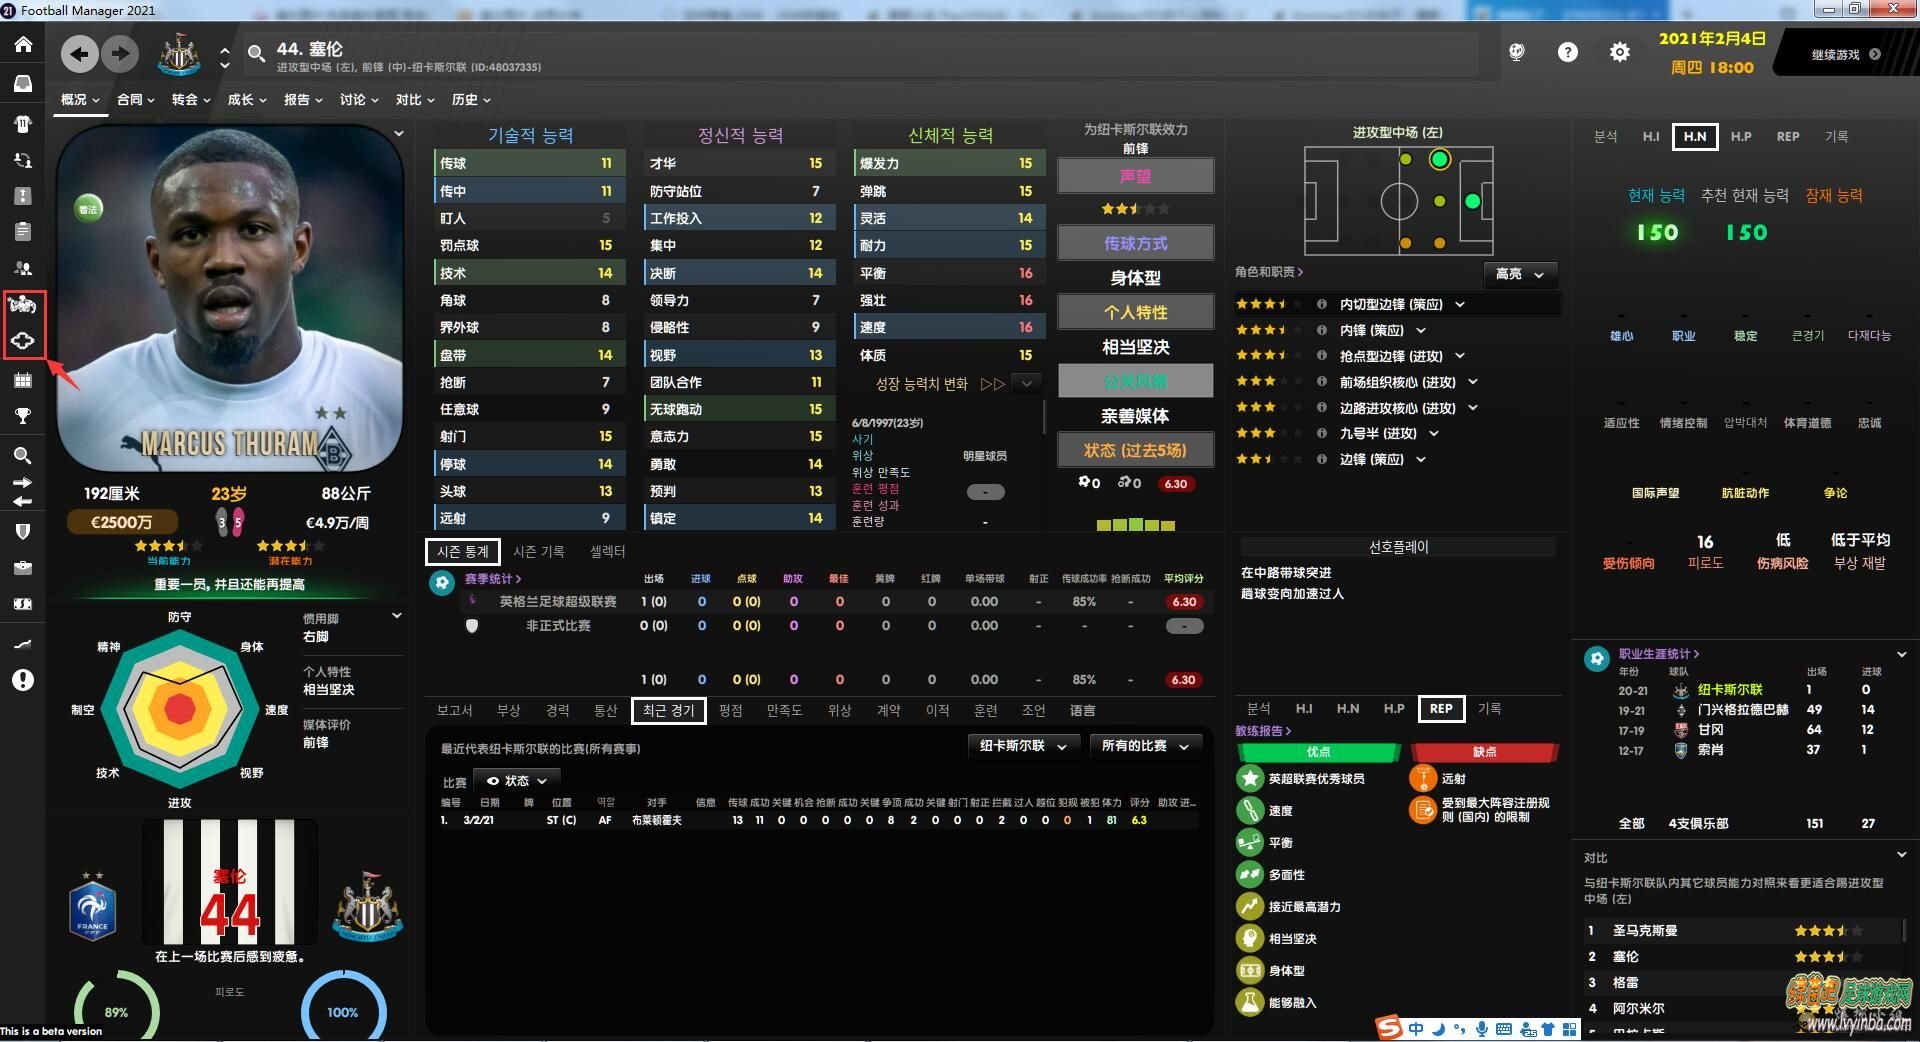Open the settings gear icon
This screenshot has height=1042, width=1920.
(x=1620, y=53)
